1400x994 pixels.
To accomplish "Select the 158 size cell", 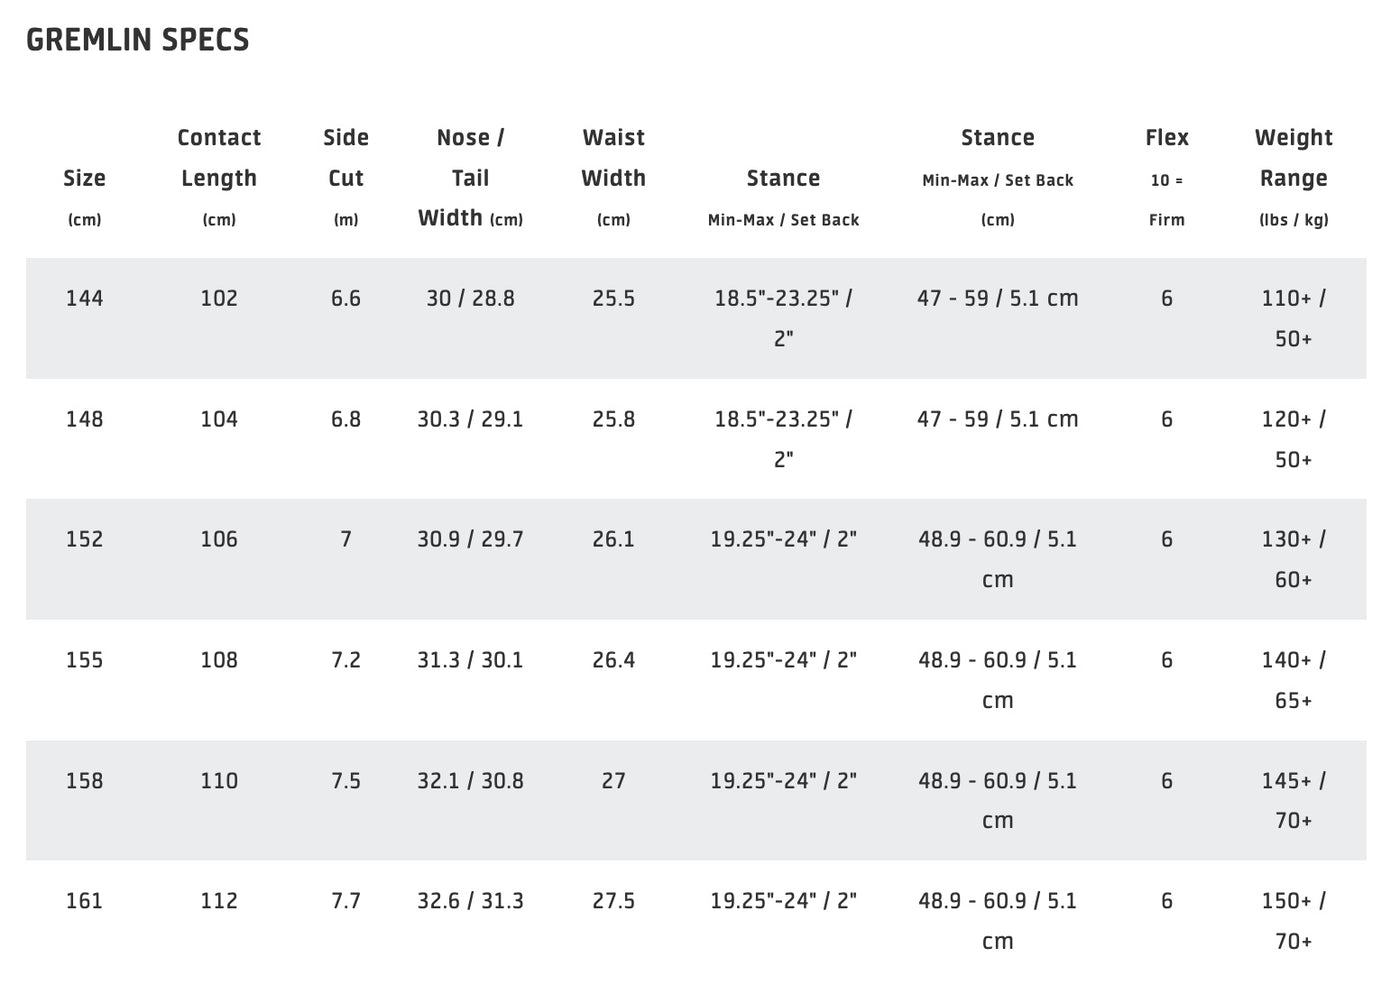I will pyautogui.click(x=84, y=781).
